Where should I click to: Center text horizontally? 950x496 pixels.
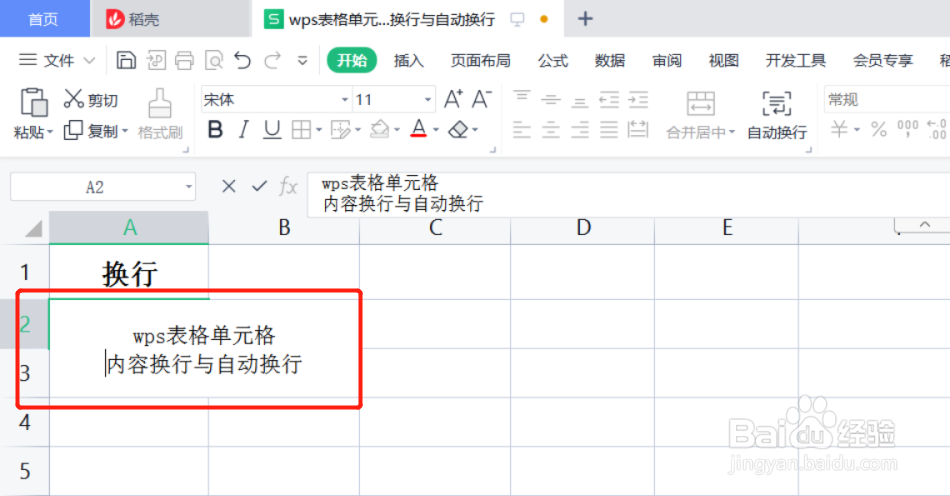(x=551, y=129)
